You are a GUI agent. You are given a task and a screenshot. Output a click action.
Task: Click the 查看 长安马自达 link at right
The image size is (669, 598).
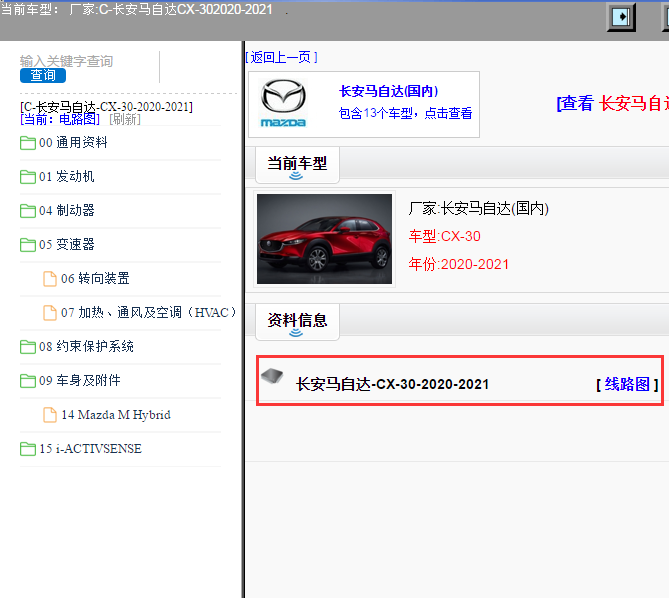tap(613, 104)
